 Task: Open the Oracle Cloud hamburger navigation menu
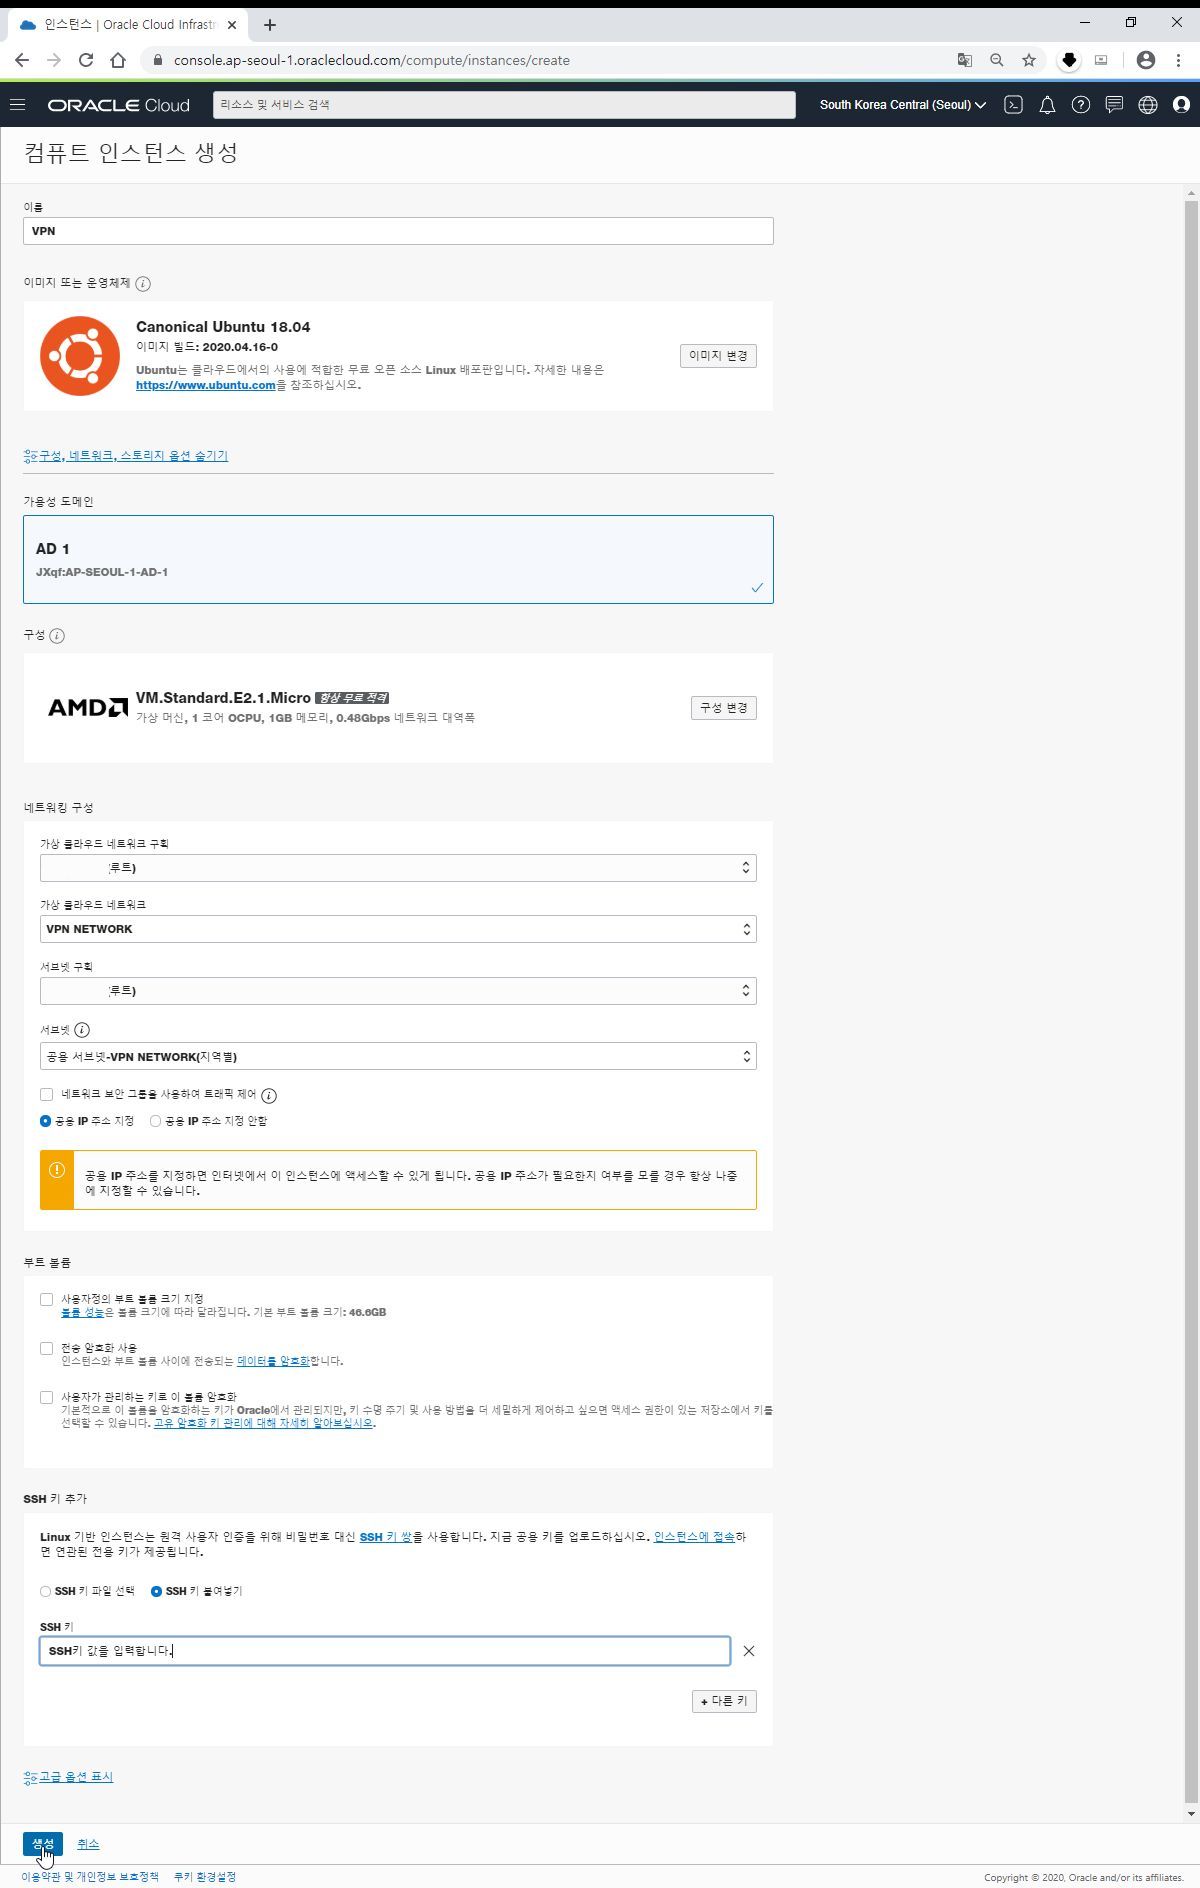point(17,105)
